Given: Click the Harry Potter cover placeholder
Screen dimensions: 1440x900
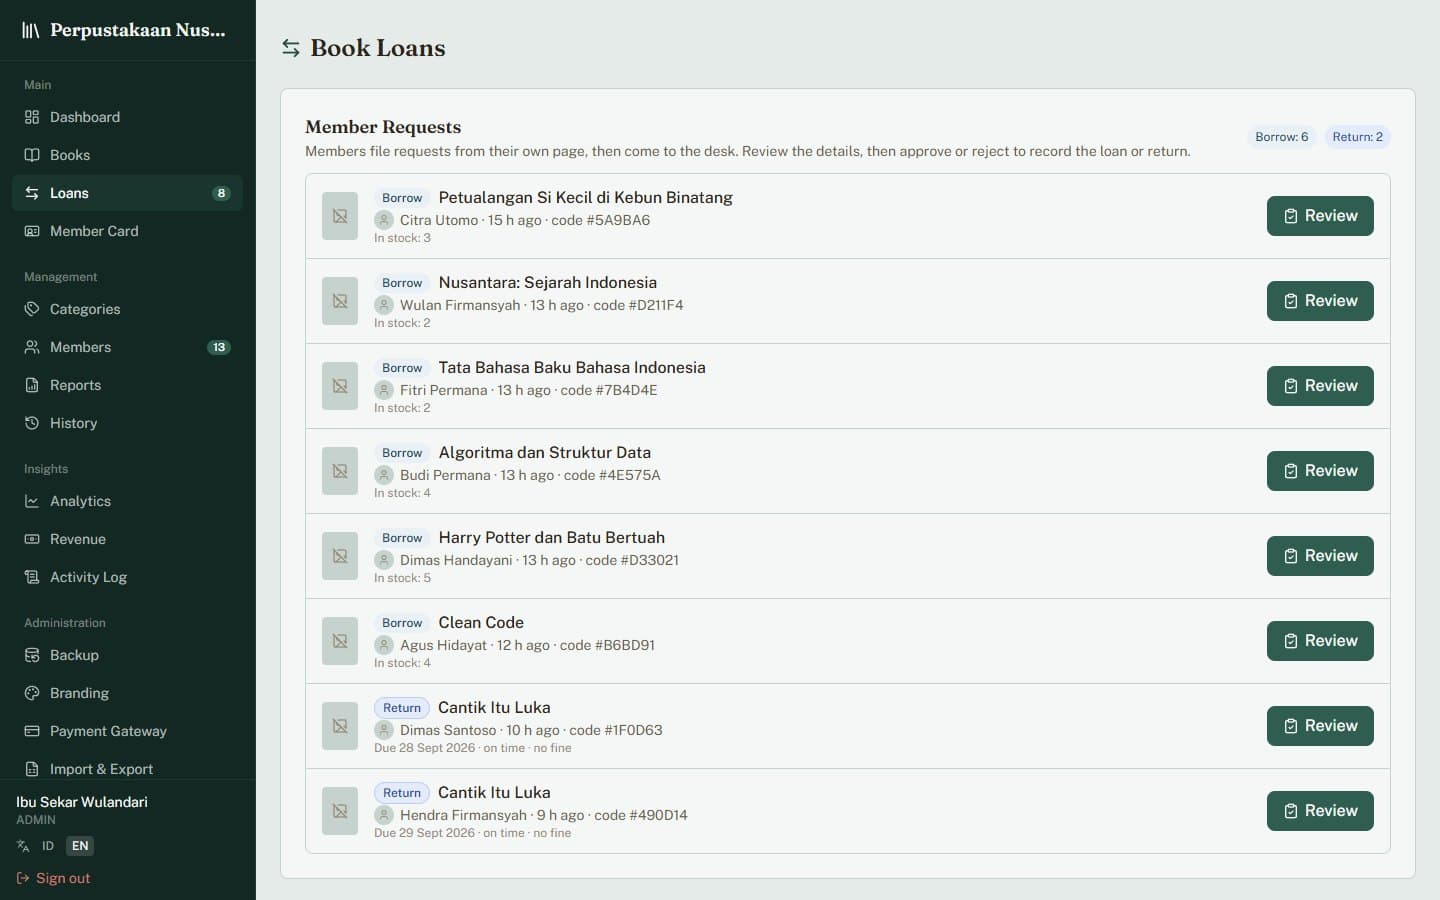Looking at the screenshot, I should point(340,556).
